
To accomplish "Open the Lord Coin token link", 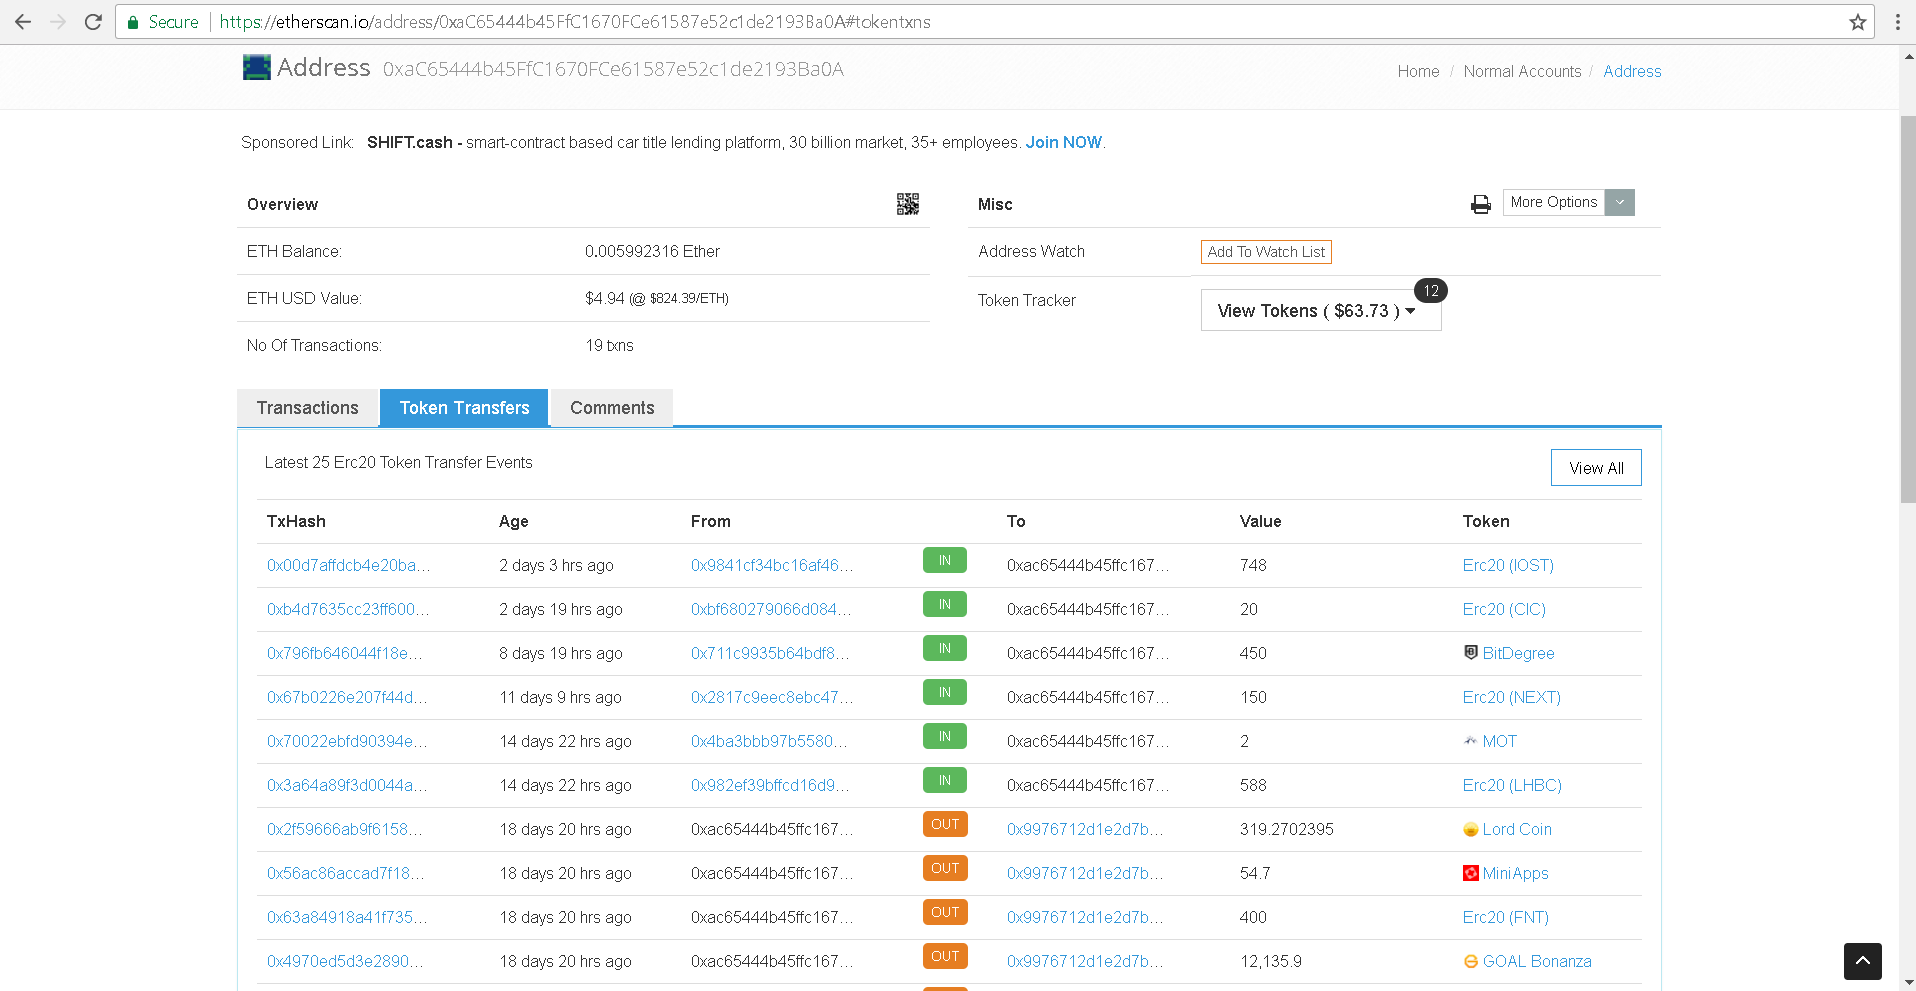I will (1517, 829).
